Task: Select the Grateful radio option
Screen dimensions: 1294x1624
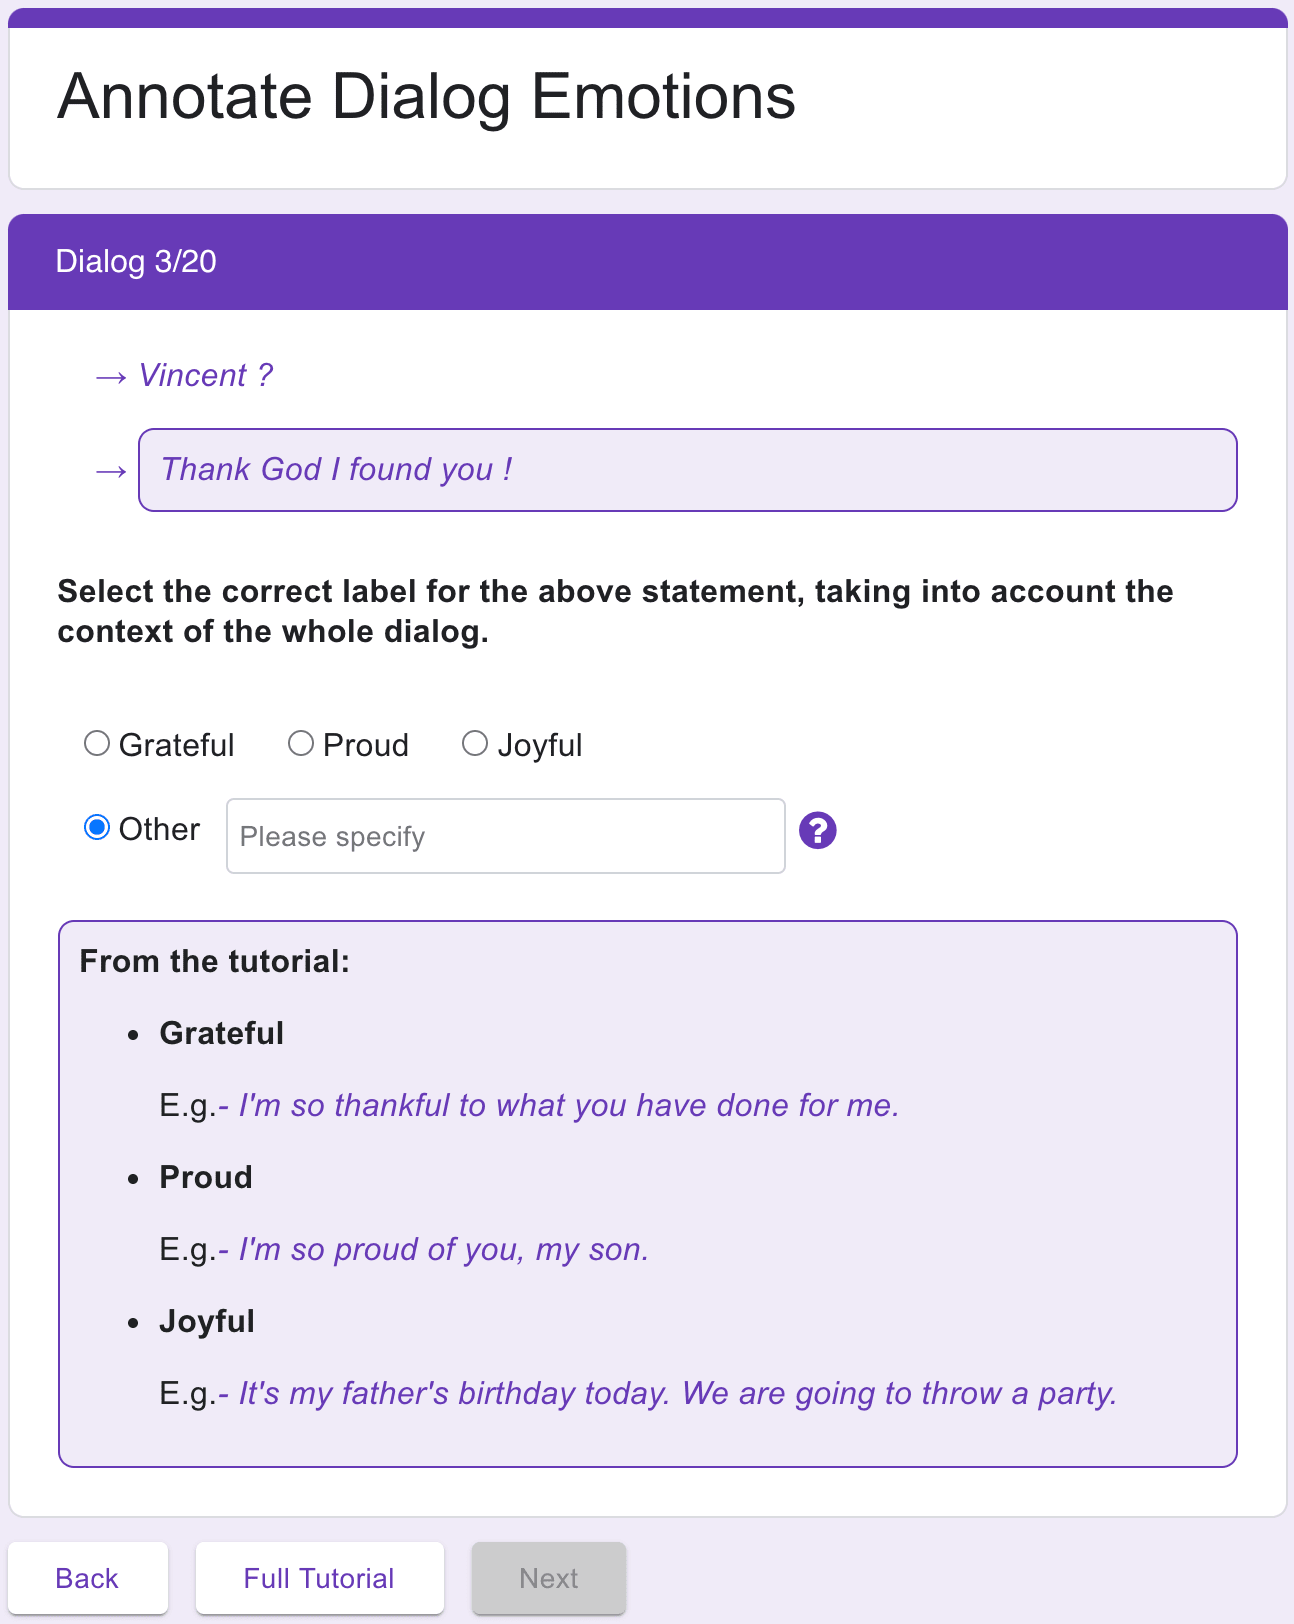Action: click(97, 743)
